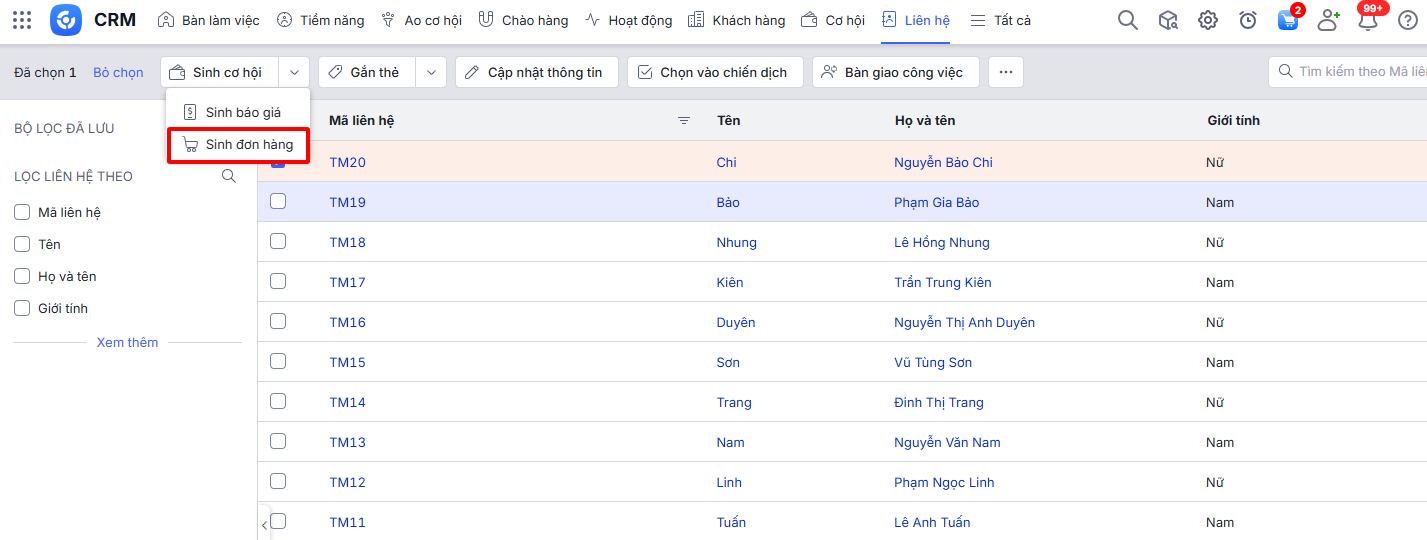The image size is (1427, 540).
Task: Open the help question mark icon
Action: point(1407,20)
